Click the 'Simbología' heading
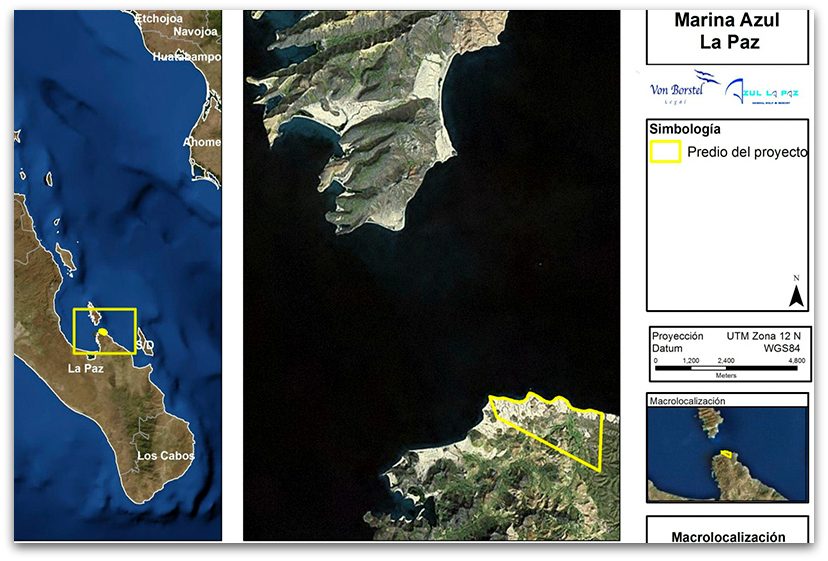The image size is (828, 561). point(685,128)
